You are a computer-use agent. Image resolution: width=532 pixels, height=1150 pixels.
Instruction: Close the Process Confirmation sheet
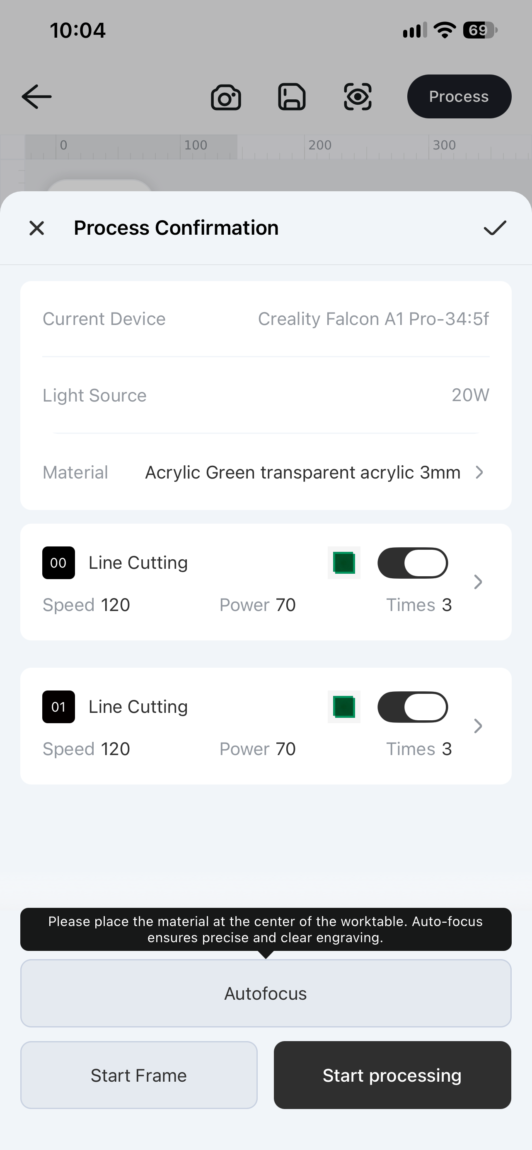click(36, 228)
